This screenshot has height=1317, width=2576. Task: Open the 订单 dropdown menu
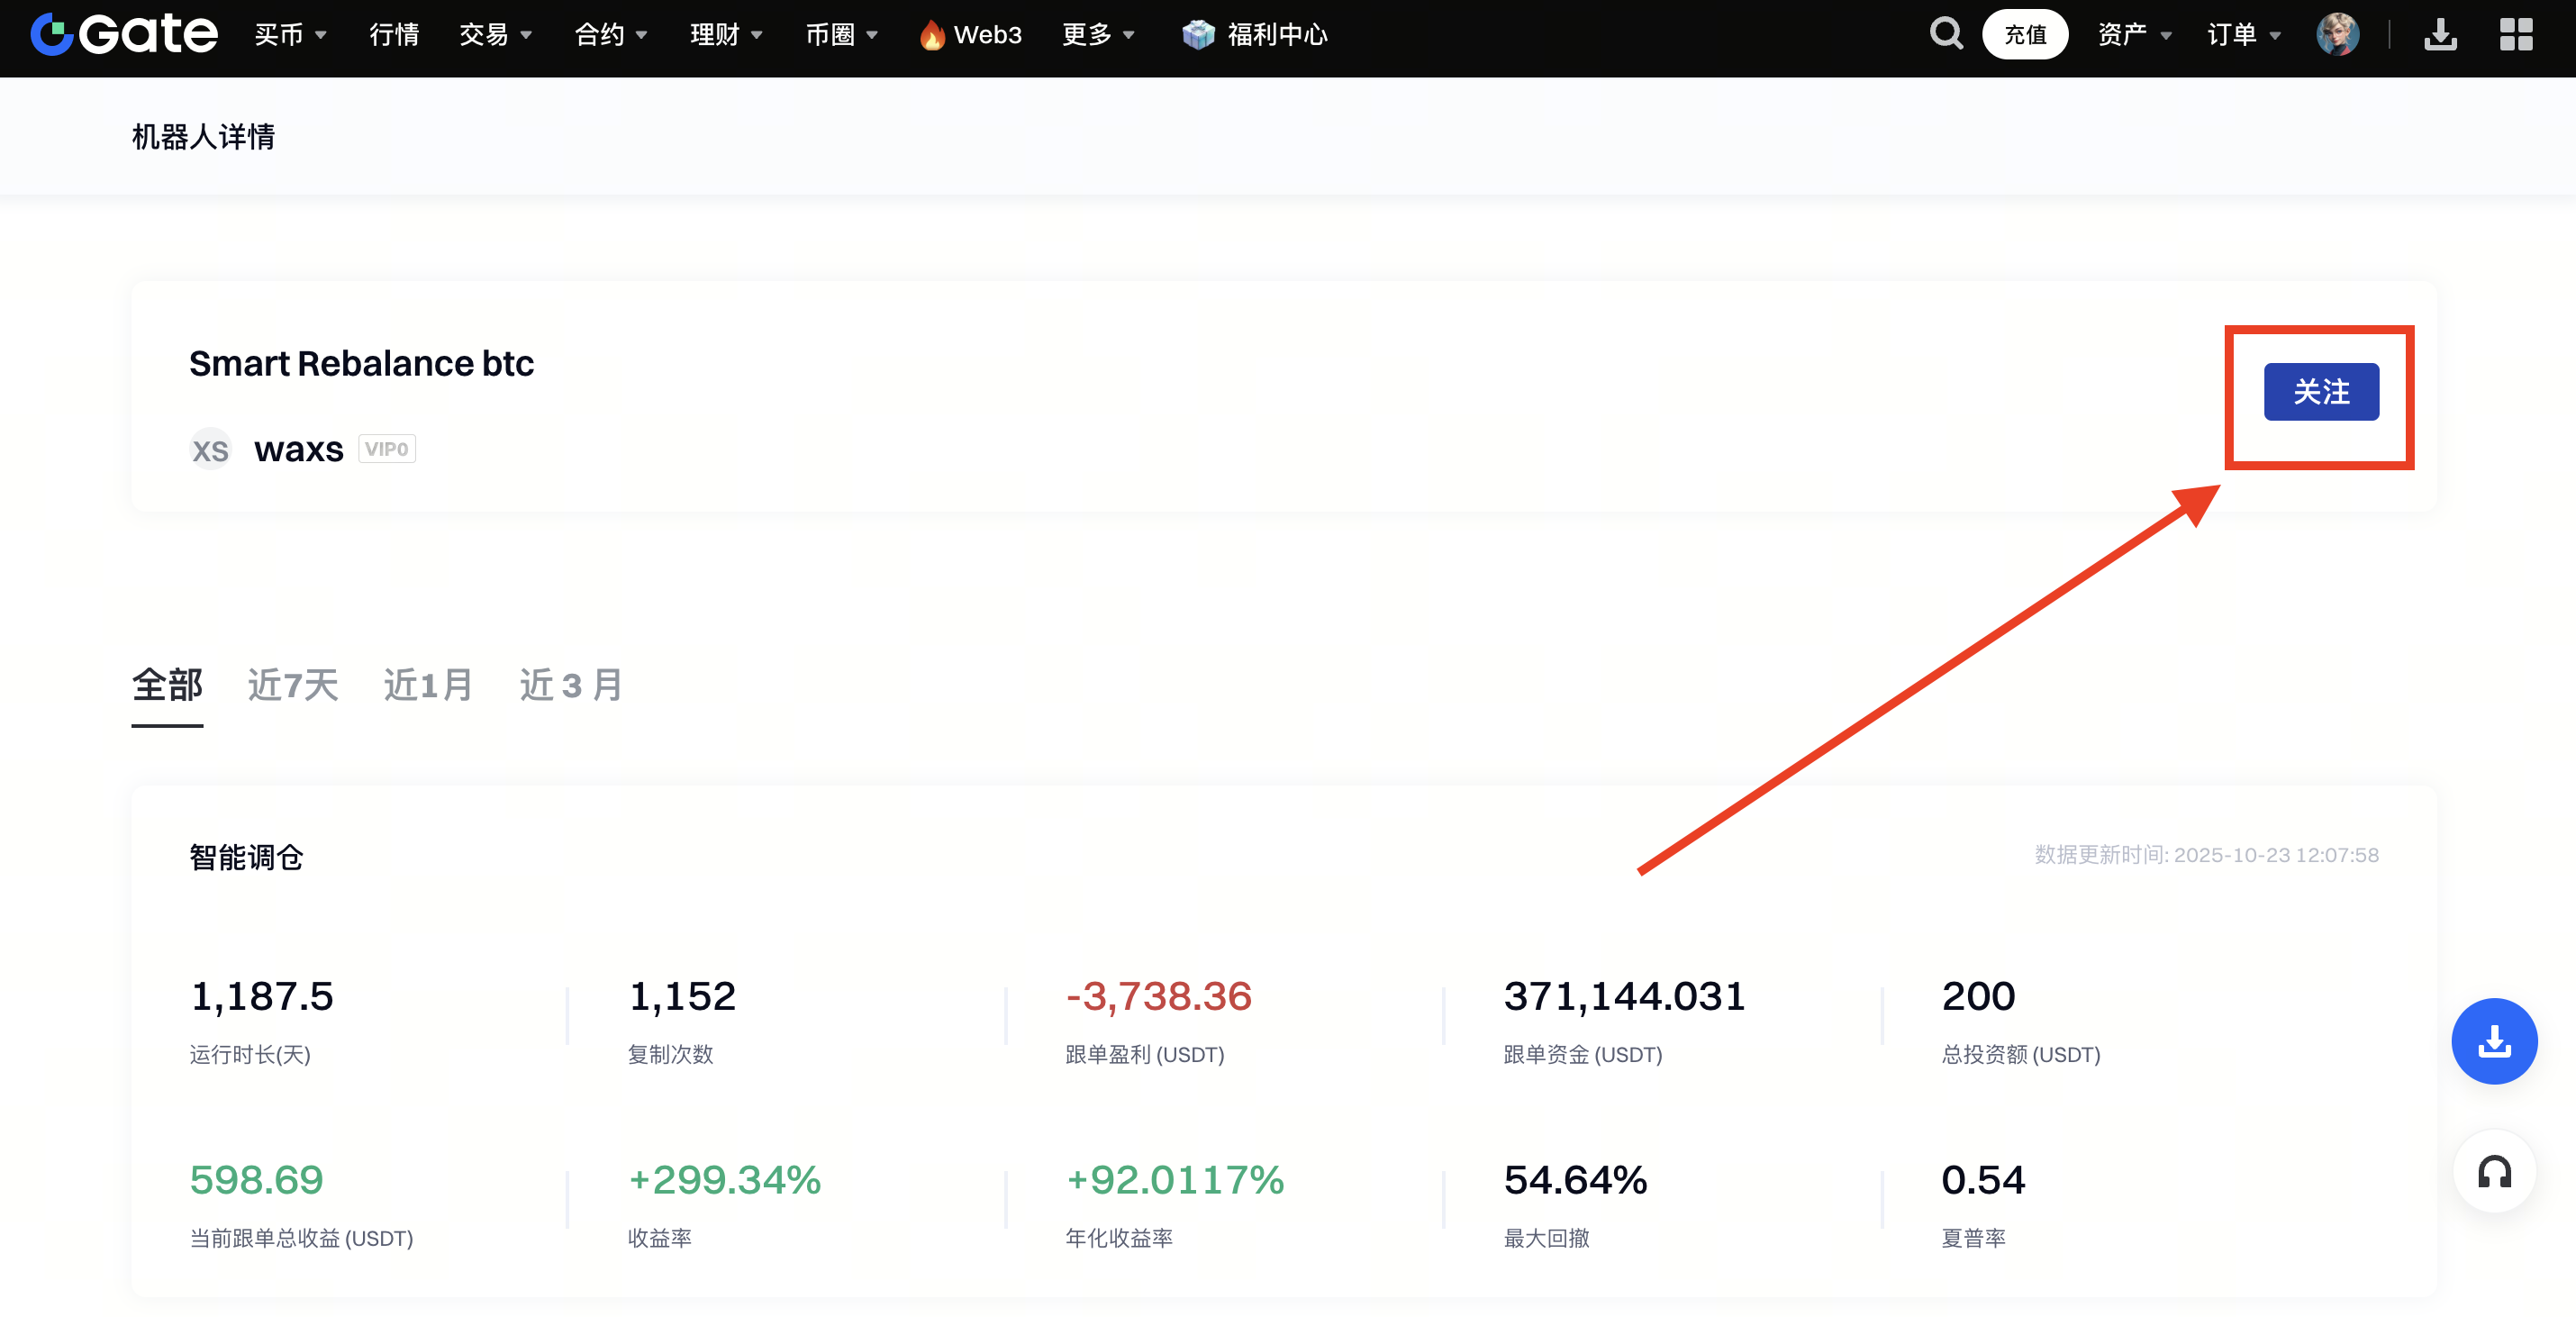2243,35
